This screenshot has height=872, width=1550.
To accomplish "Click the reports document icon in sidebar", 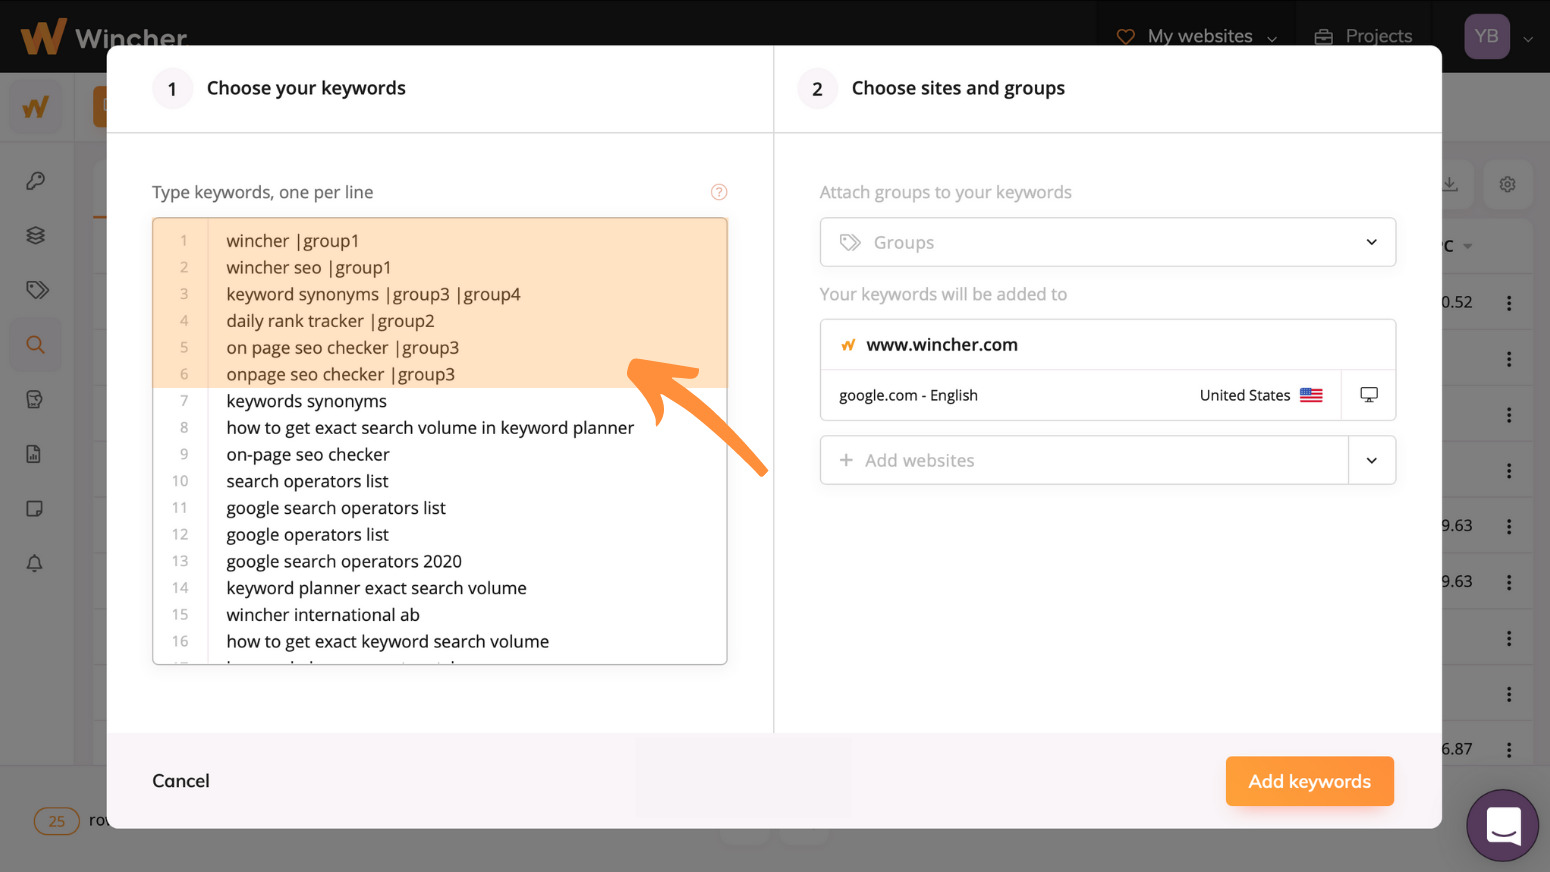I will coord(34,453).
